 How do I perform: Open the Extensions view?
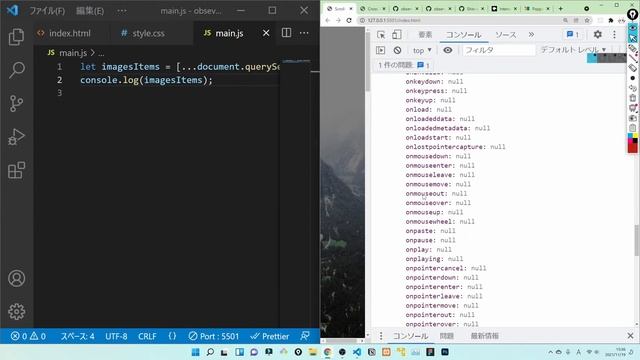point(16,170)
